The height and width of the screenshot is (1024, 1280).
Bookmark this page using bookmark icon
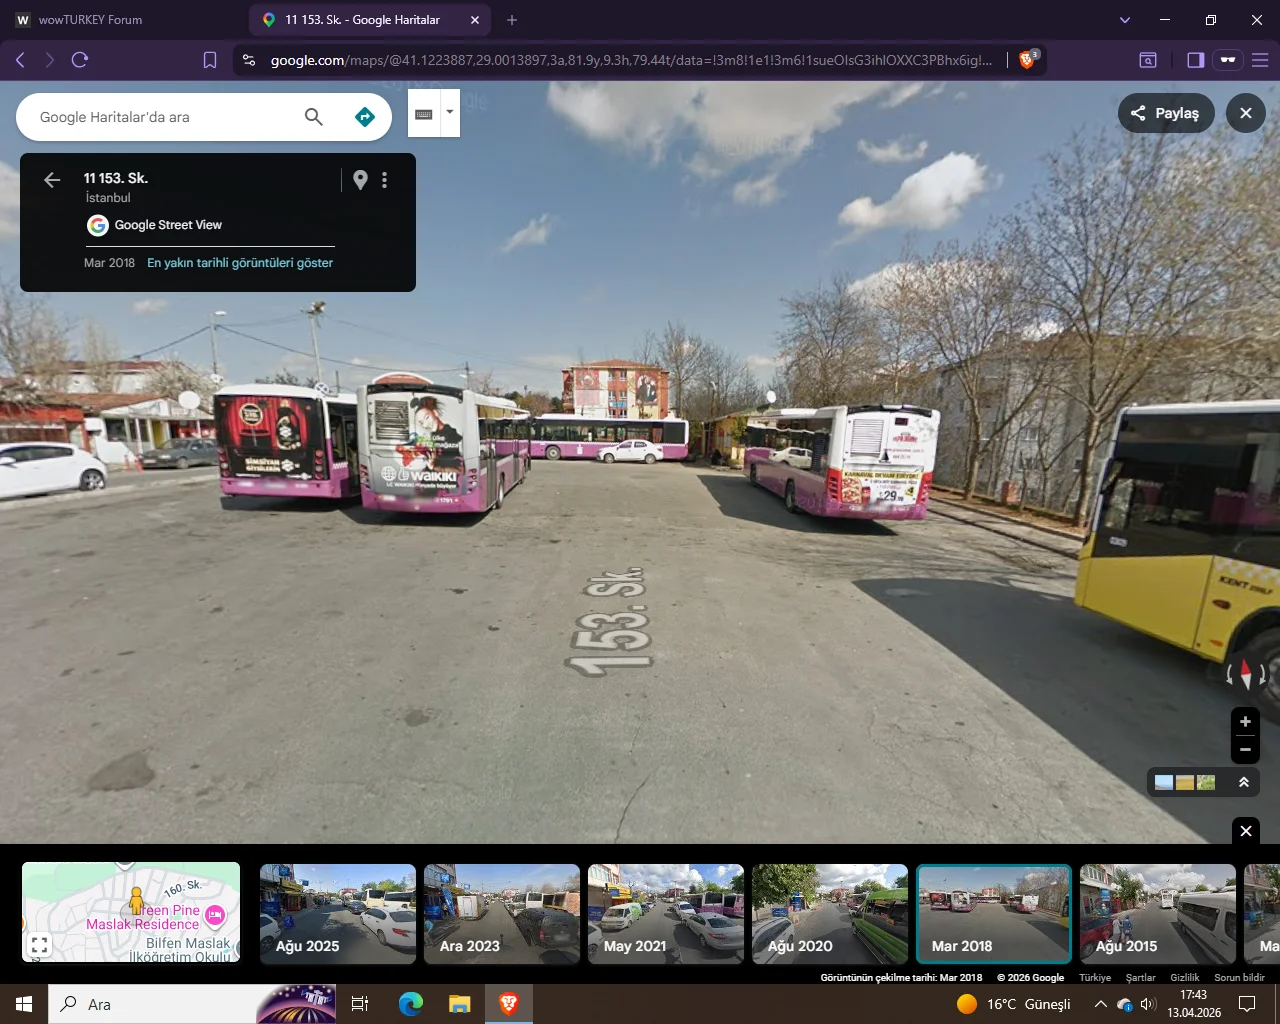210,60
